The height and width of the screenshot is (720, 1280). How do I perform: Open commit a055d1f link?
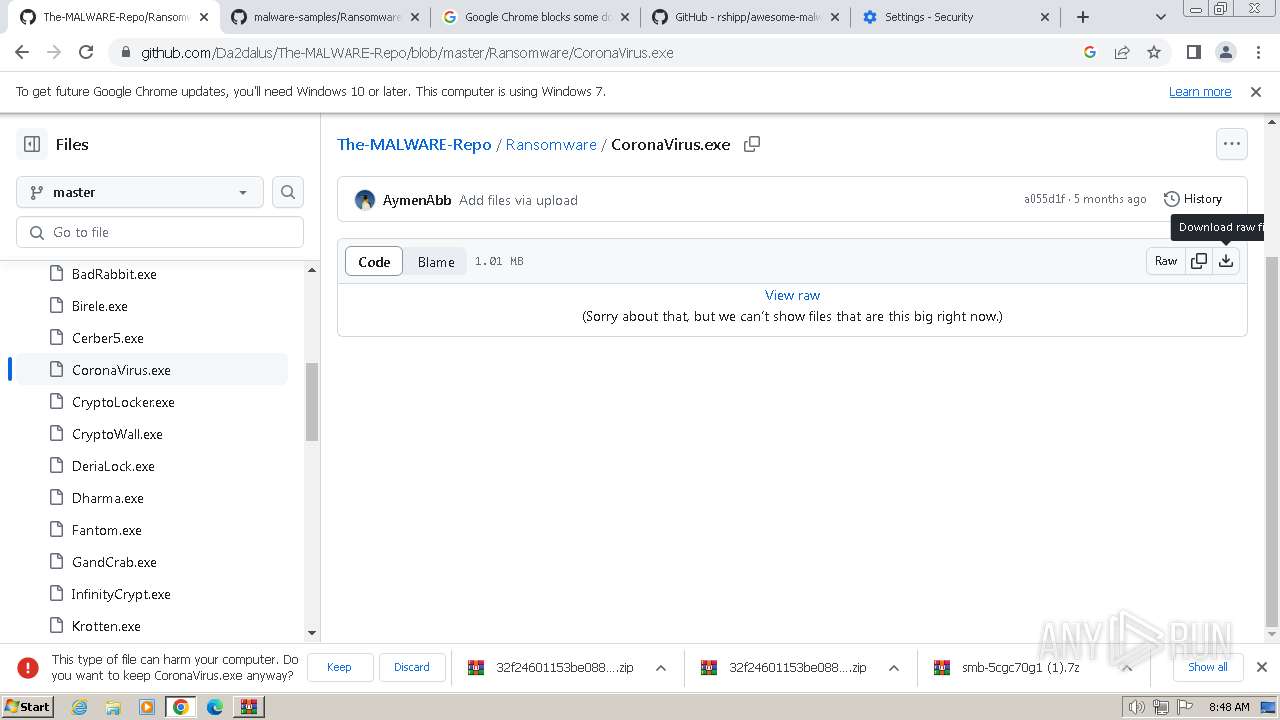click(1045, 199)
